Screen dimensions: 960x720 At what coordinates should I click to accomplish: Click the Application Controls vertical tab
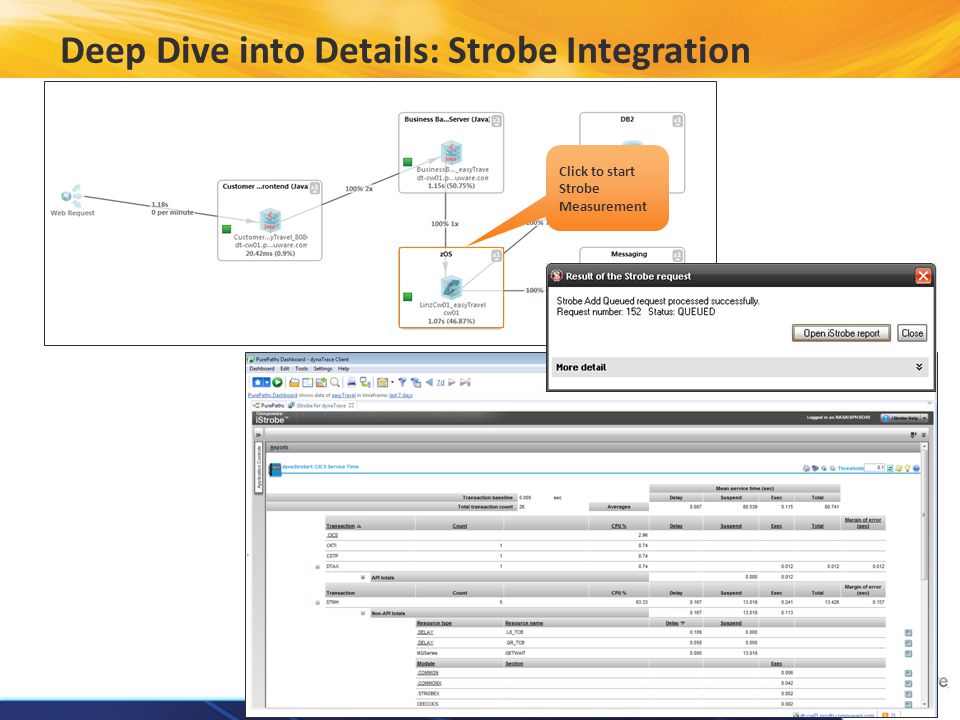point(259,467)
